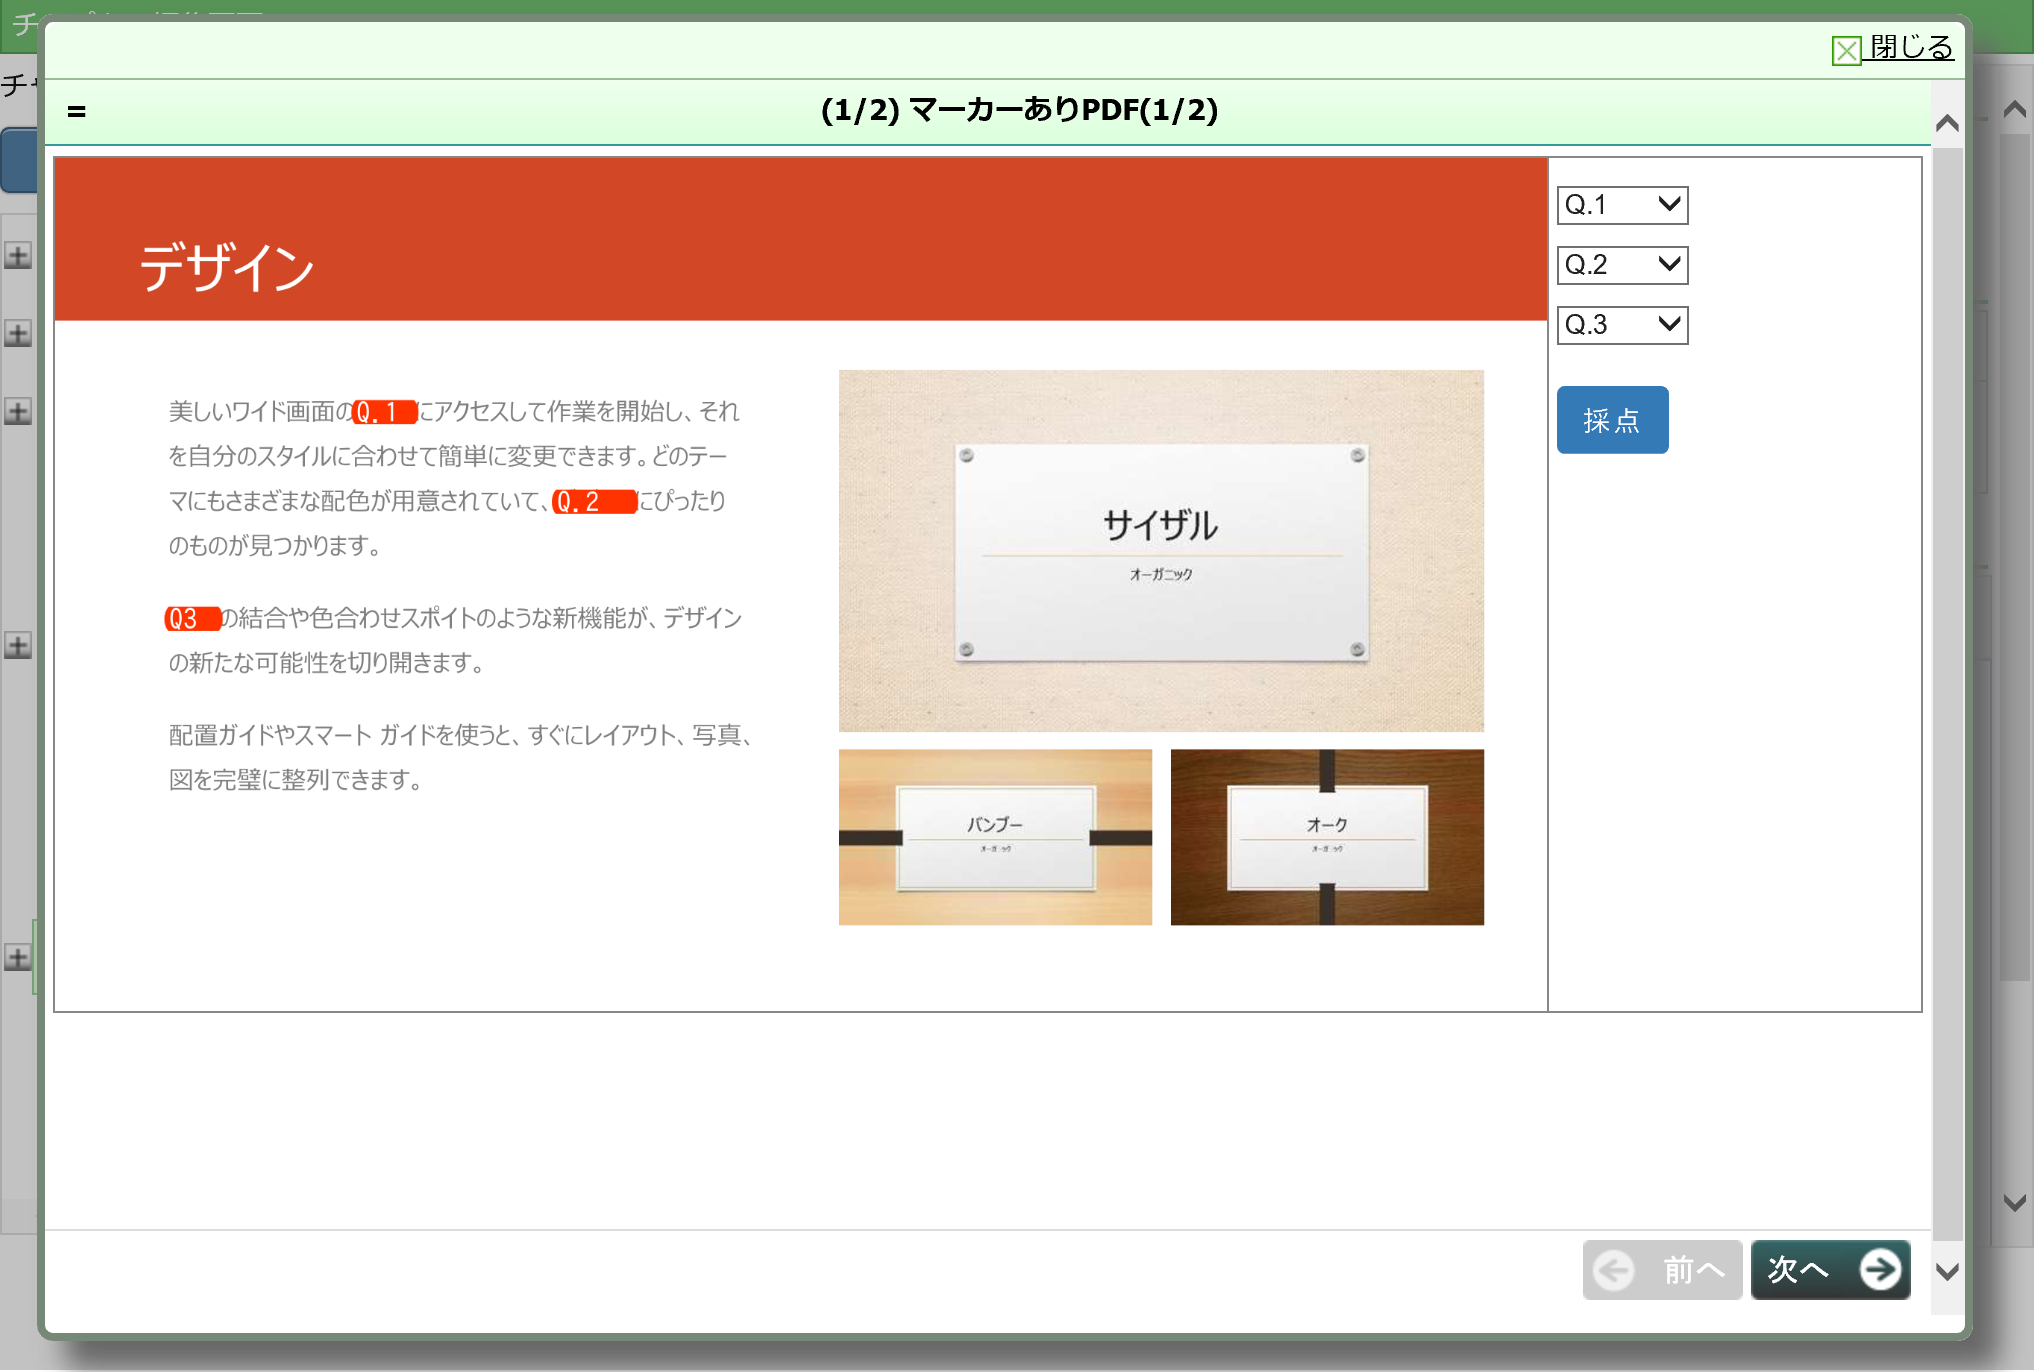Select the オーク theme thumbnail
Image resolution: width=2034 pixels, height=1372 pixels.
point(1326,837)
